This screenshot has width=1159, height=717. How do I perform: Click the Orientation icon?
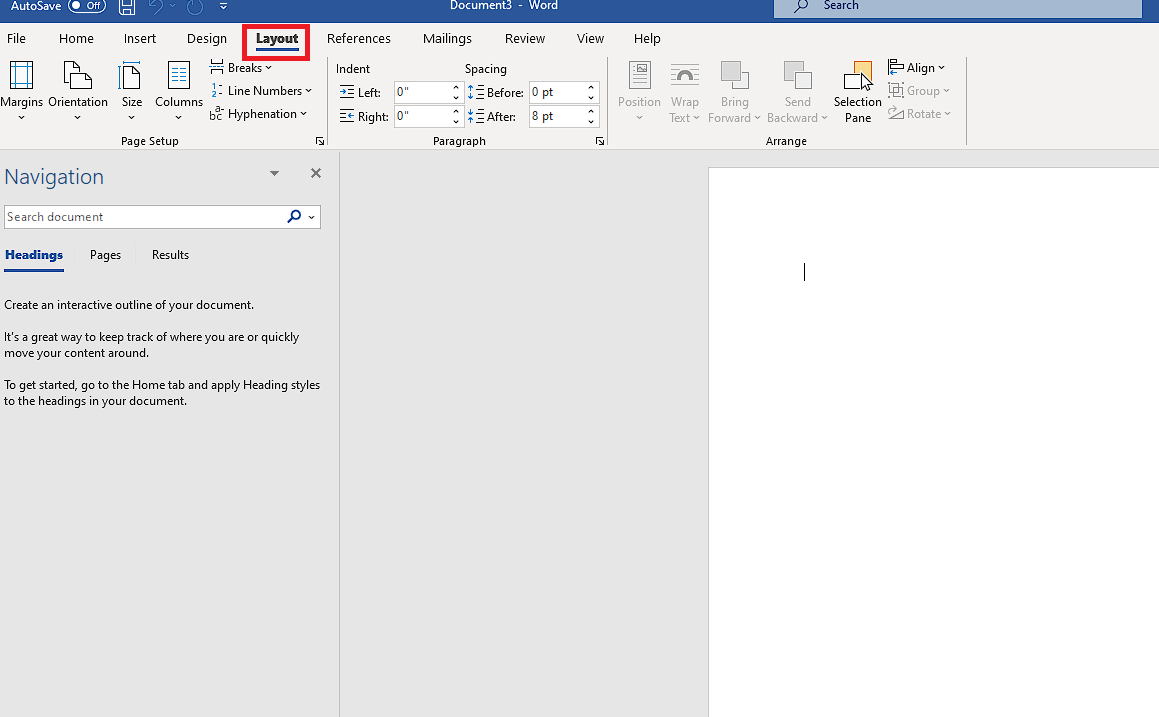tap(77, 89)
